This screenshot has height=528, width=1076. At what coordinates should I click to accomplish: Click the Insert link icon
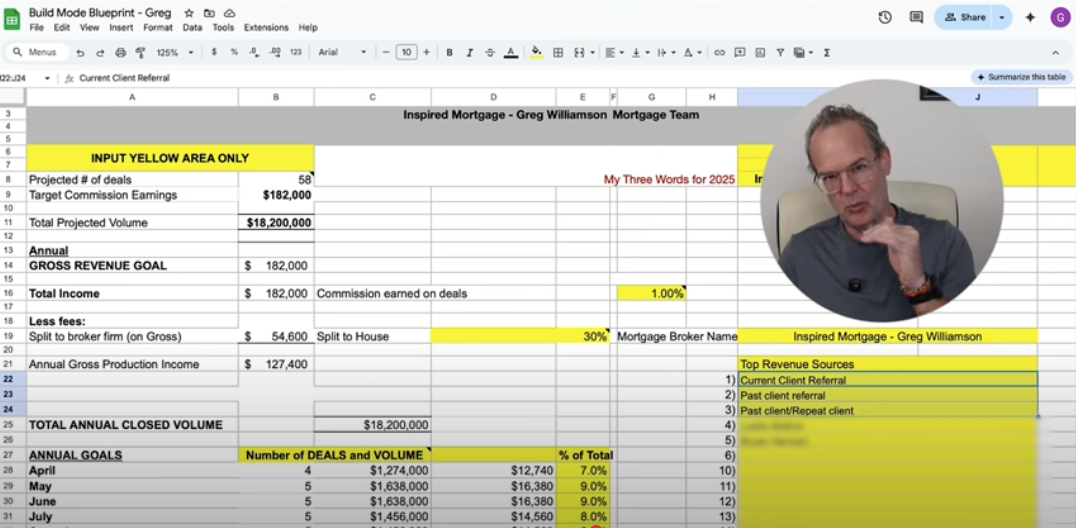[720, 52]
